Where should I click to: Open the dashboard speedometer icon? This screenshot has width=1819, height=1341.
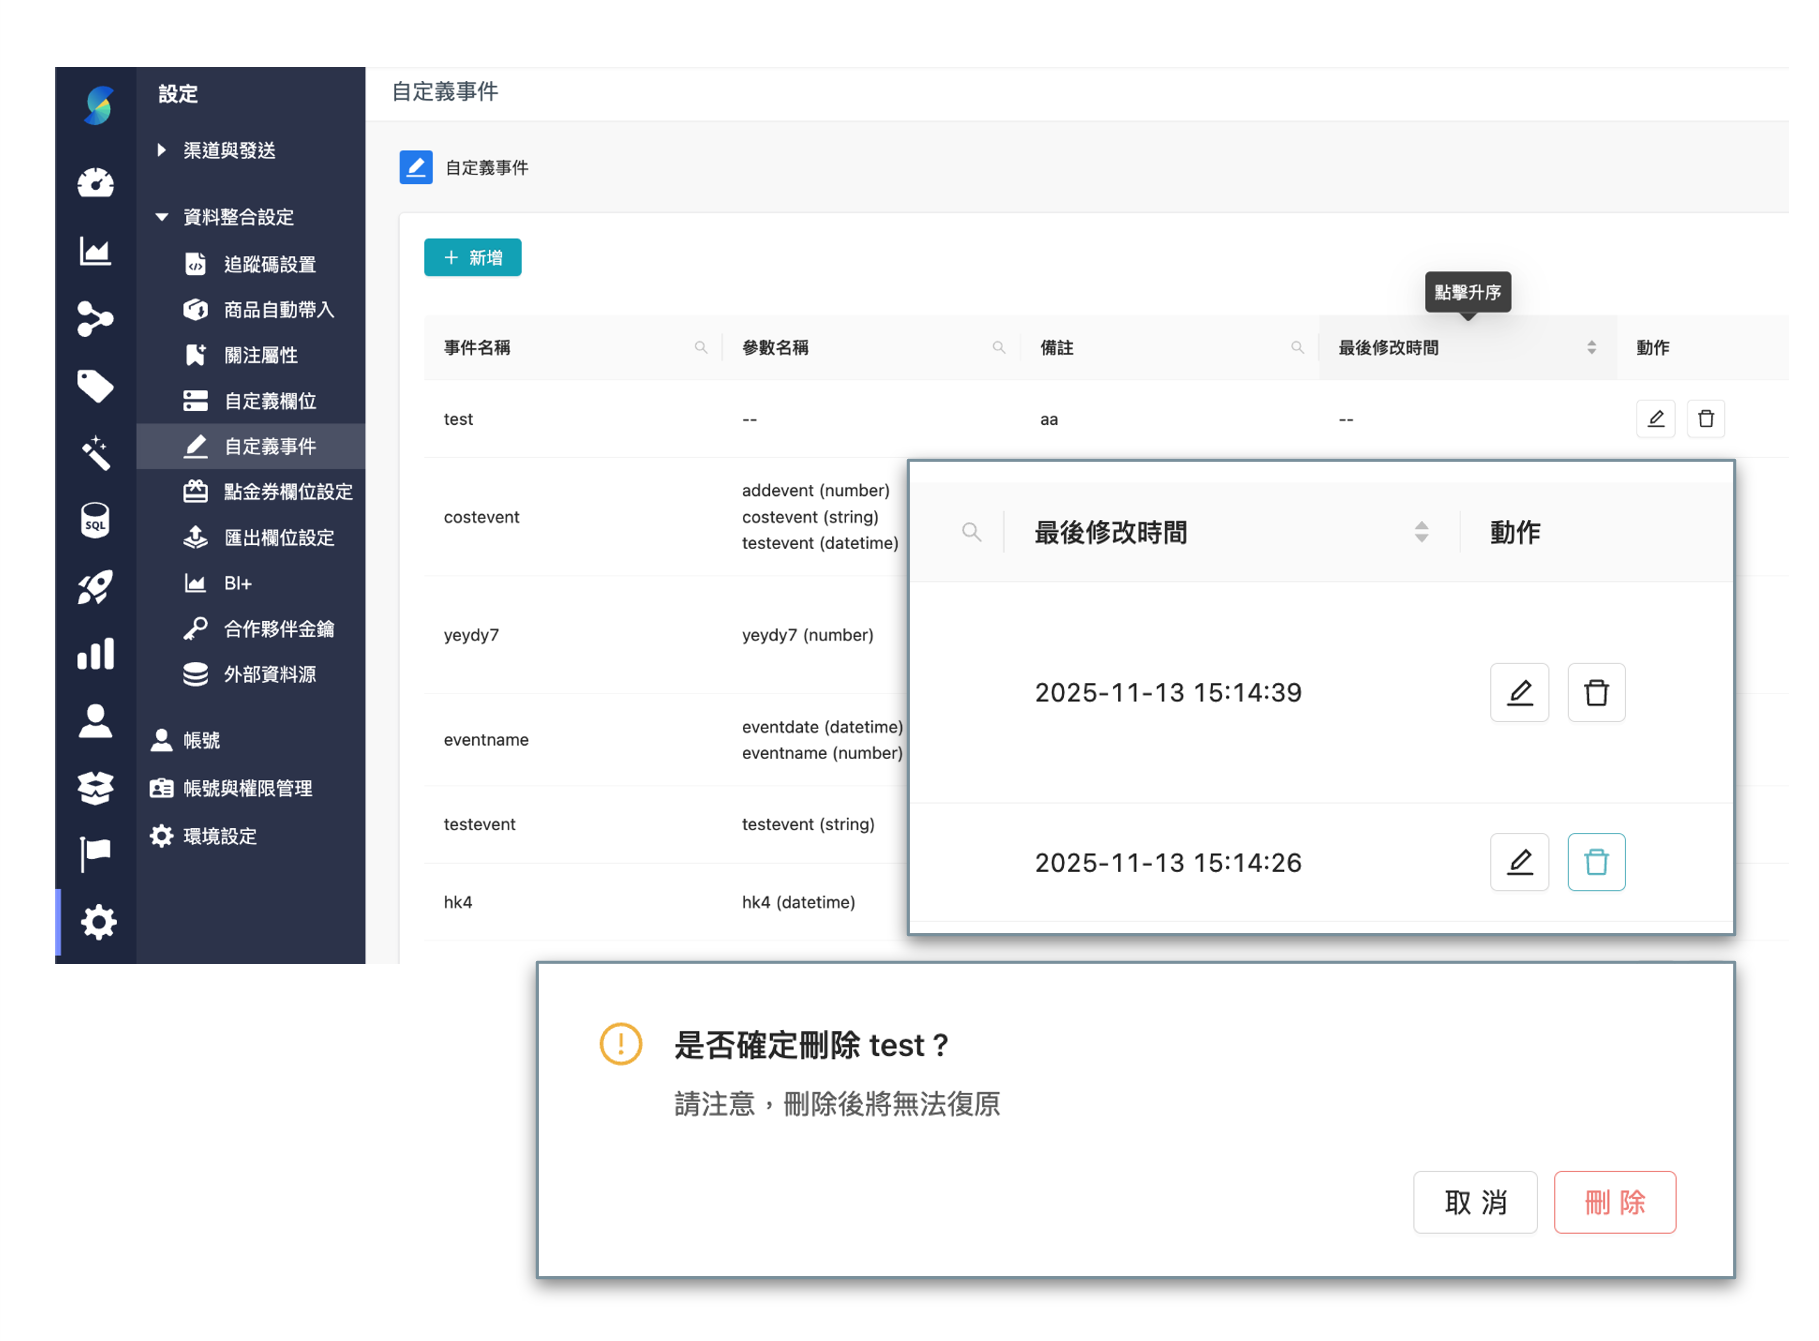95,183
